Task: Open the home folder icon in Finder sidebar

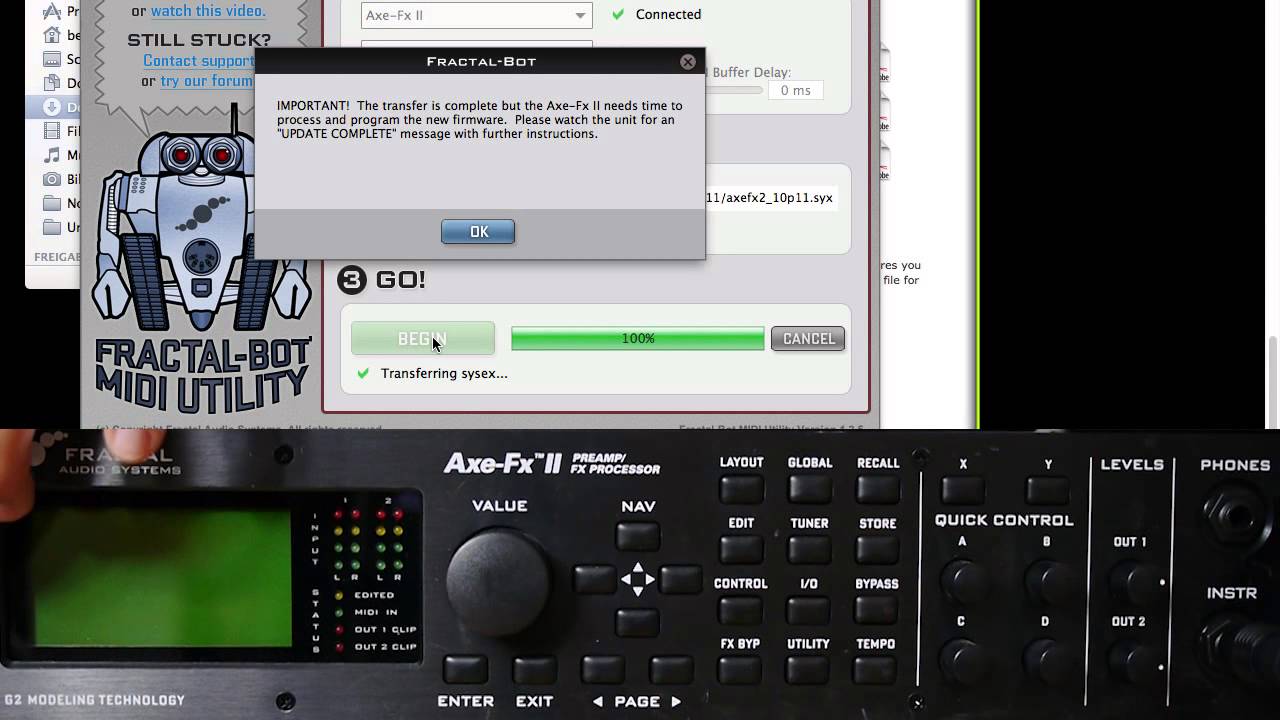Action: [50, 35]
